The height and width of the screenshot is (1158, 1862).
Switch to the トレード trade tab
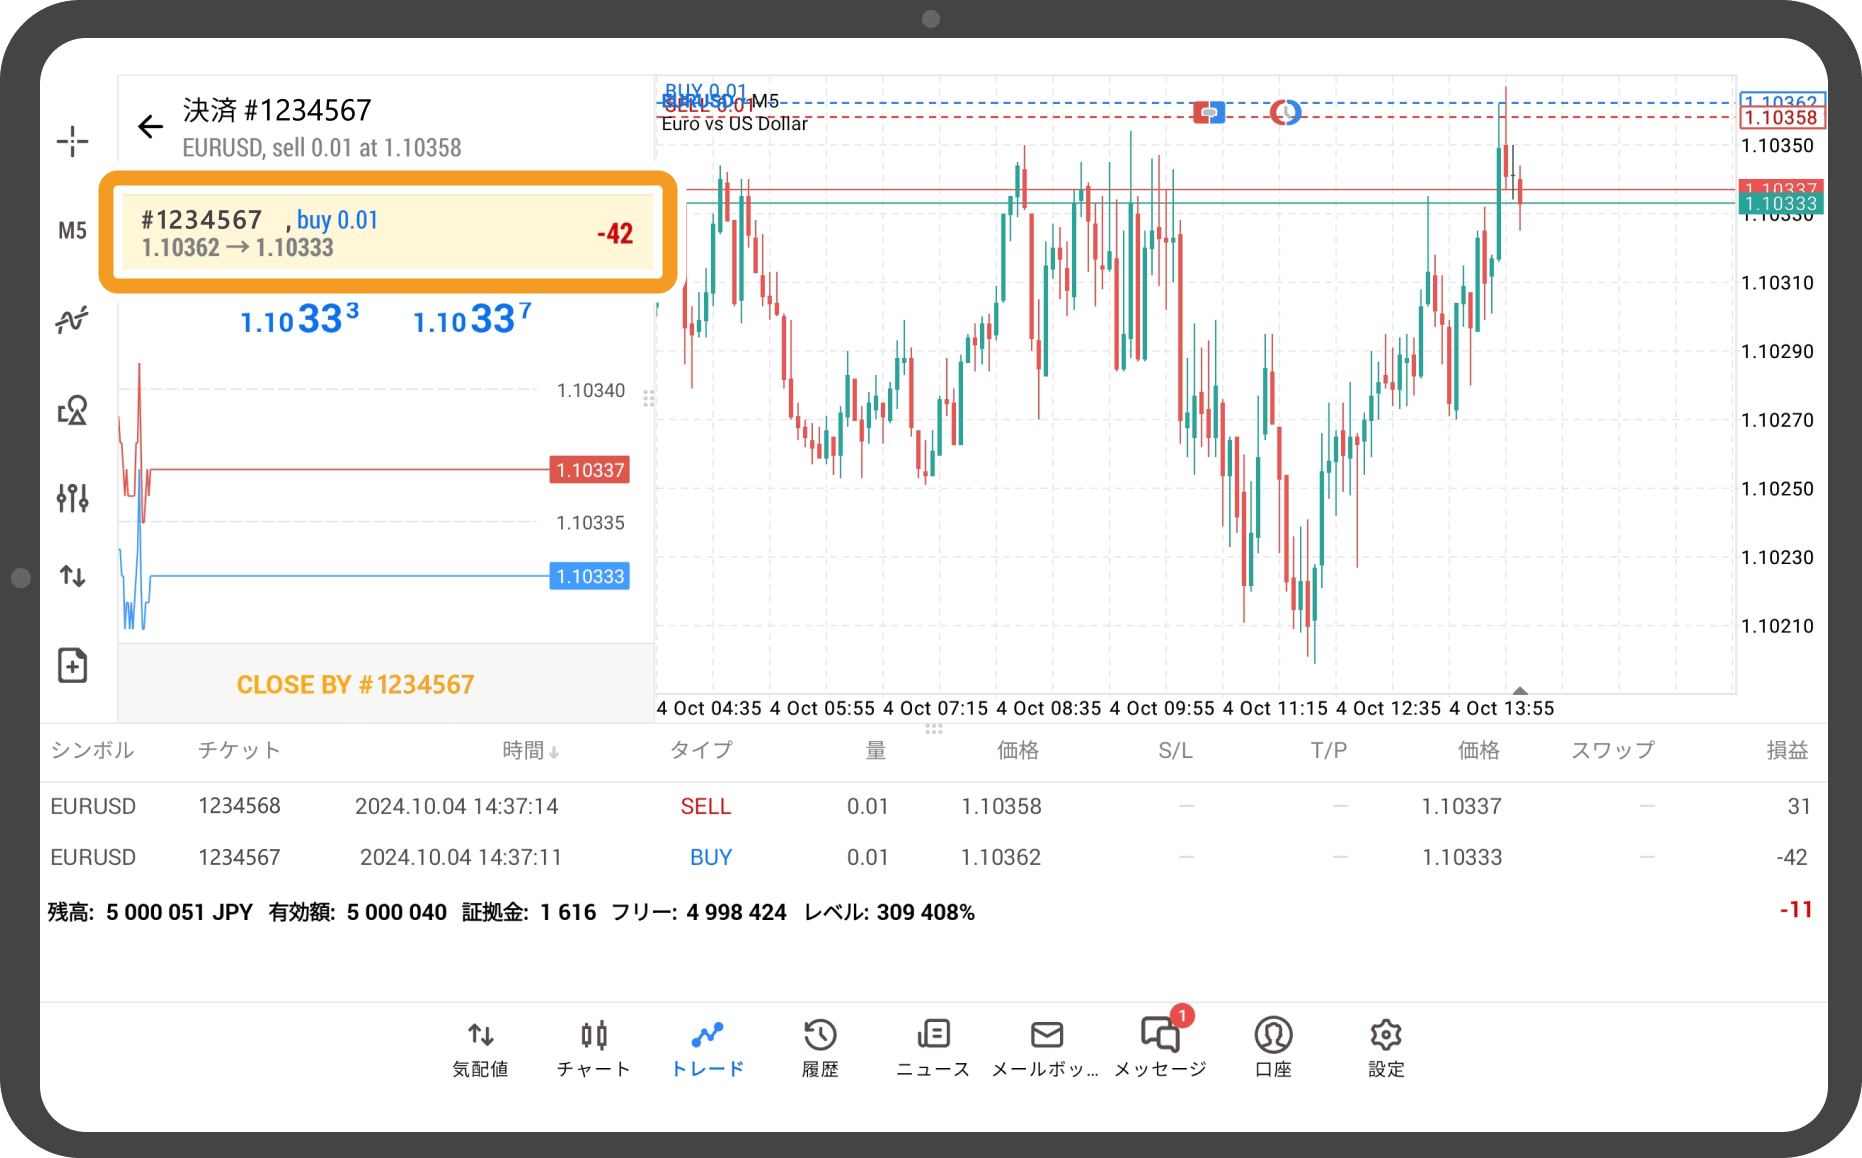tap(707, 1048)
